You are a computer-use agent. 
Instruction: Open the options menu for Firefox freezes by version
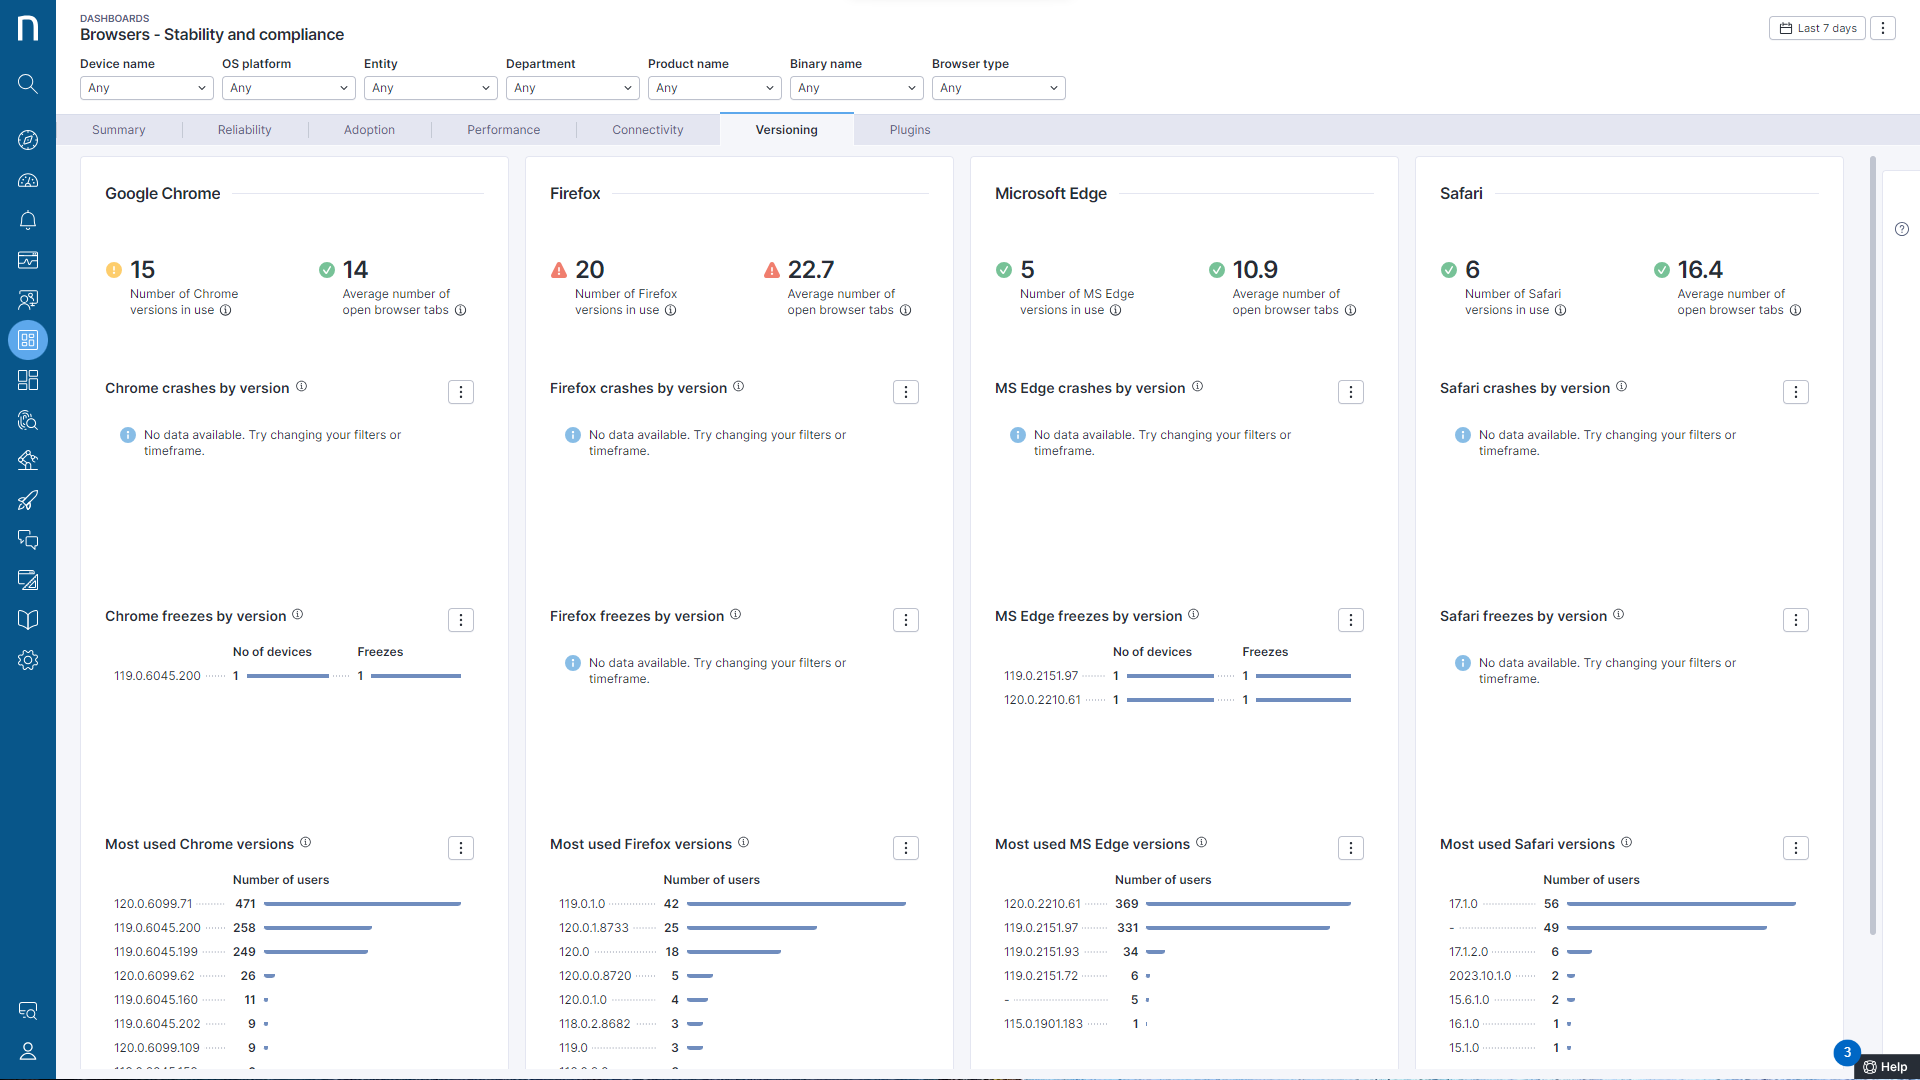click(906, 620)
